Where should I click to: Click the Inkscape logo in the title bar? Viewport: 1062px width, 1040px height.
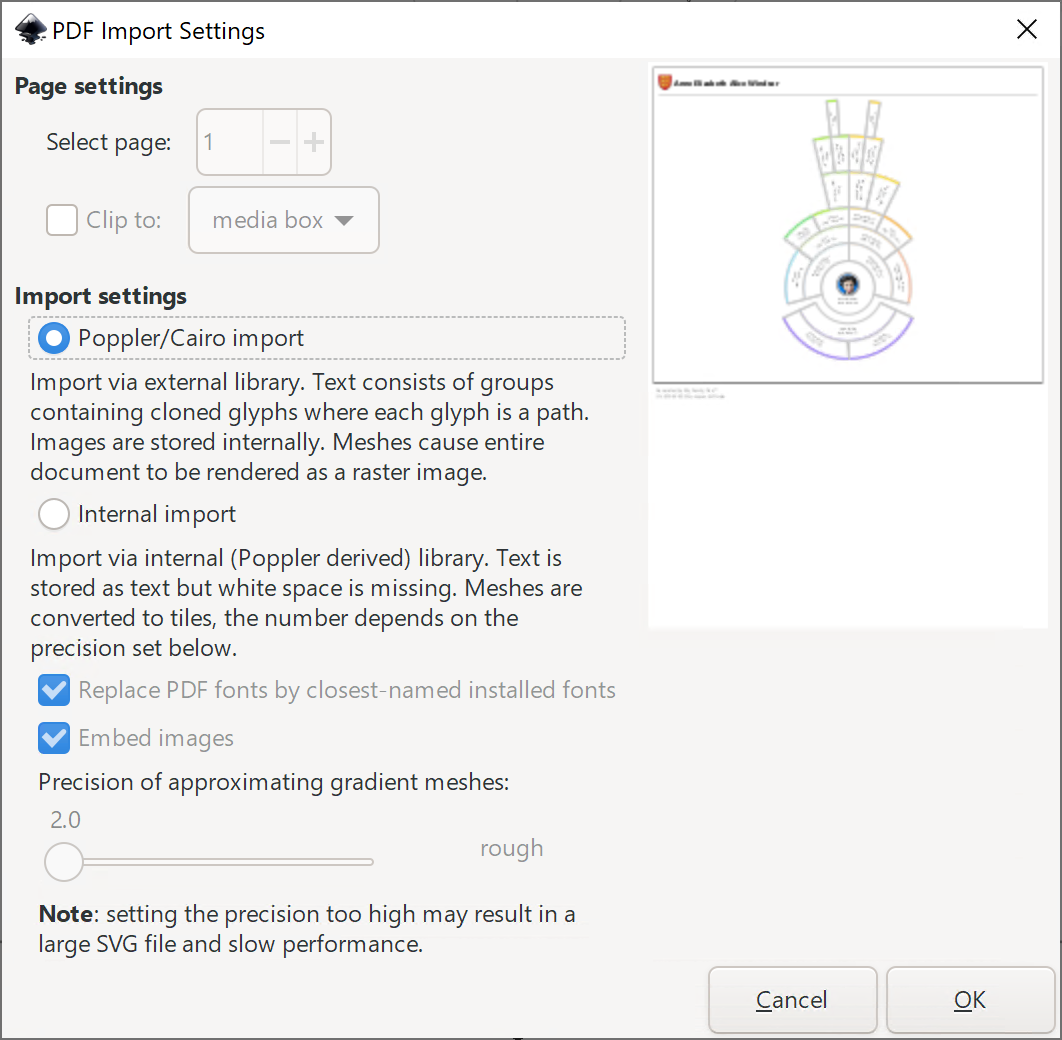click(30, 29)
